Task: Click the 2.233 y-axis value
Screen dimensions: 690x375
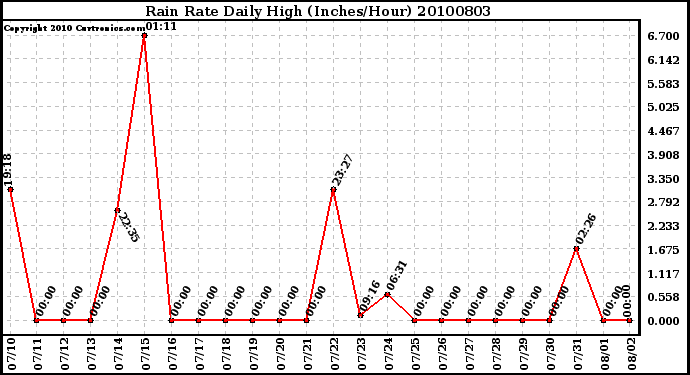Action: click(664, 226)
